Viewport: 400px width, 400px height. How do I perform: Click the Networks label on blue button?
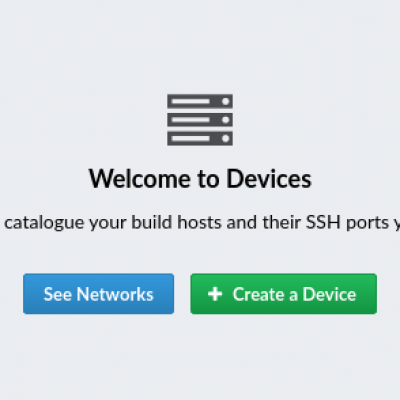[x=115, y=294]
